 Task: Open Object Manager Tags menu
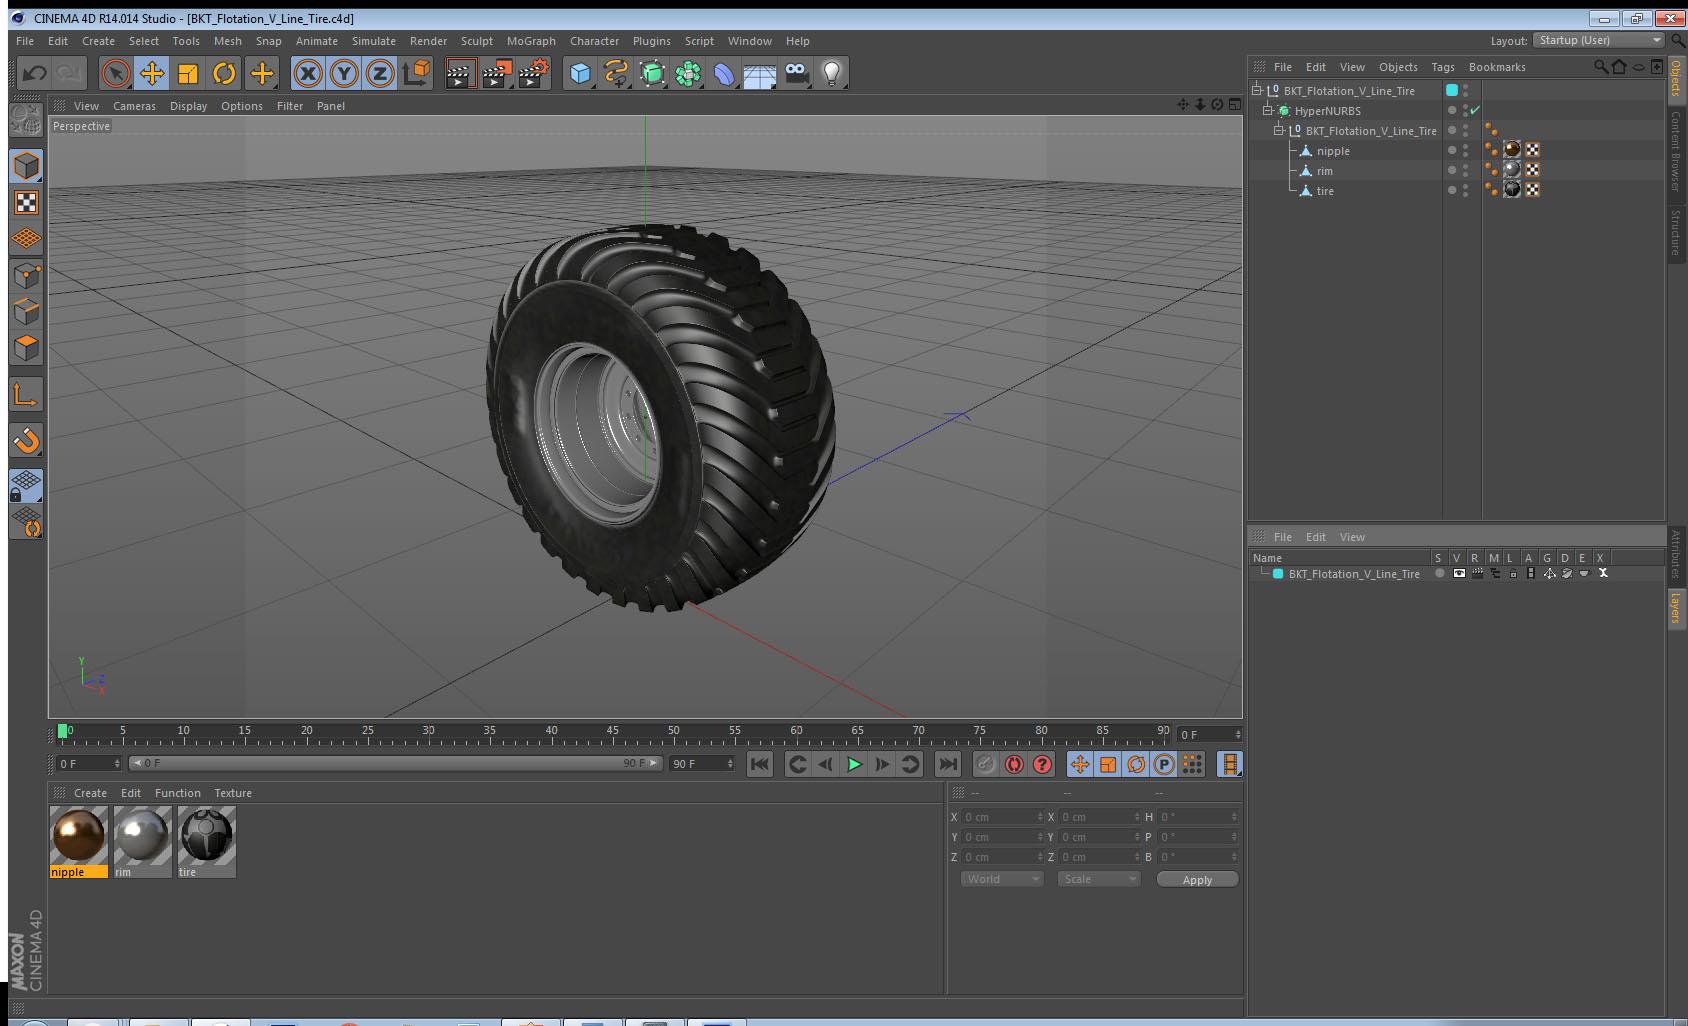(x=1442, y=67)
